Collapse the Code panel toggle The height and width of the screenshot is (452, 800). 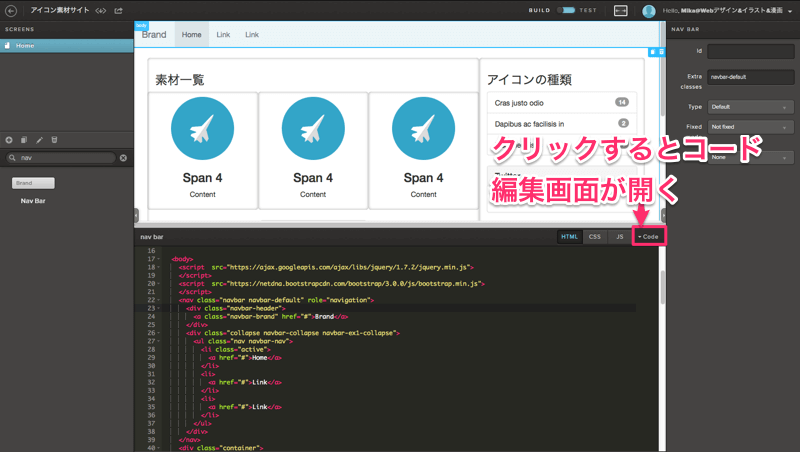pyautogui.click(x=648, y=237)
